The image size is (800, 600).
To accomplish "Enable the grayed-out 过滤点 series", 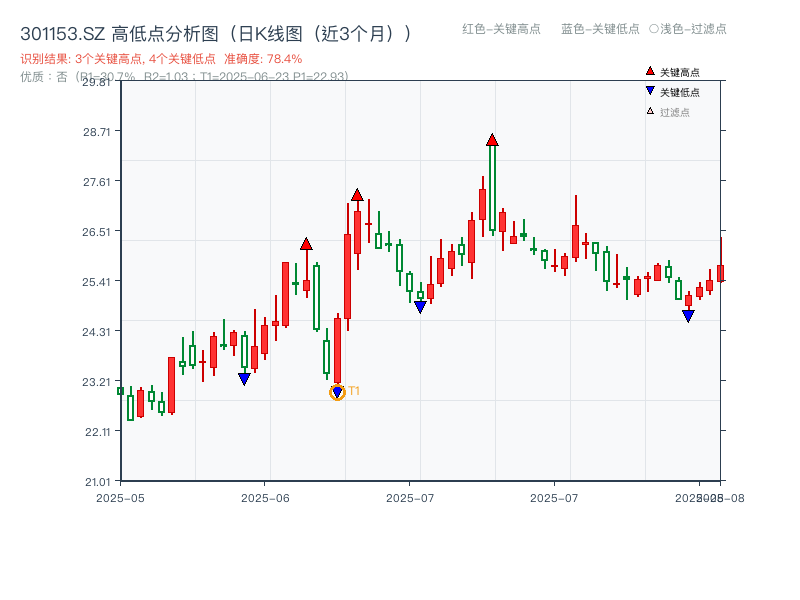I will (x=672, y=112).
